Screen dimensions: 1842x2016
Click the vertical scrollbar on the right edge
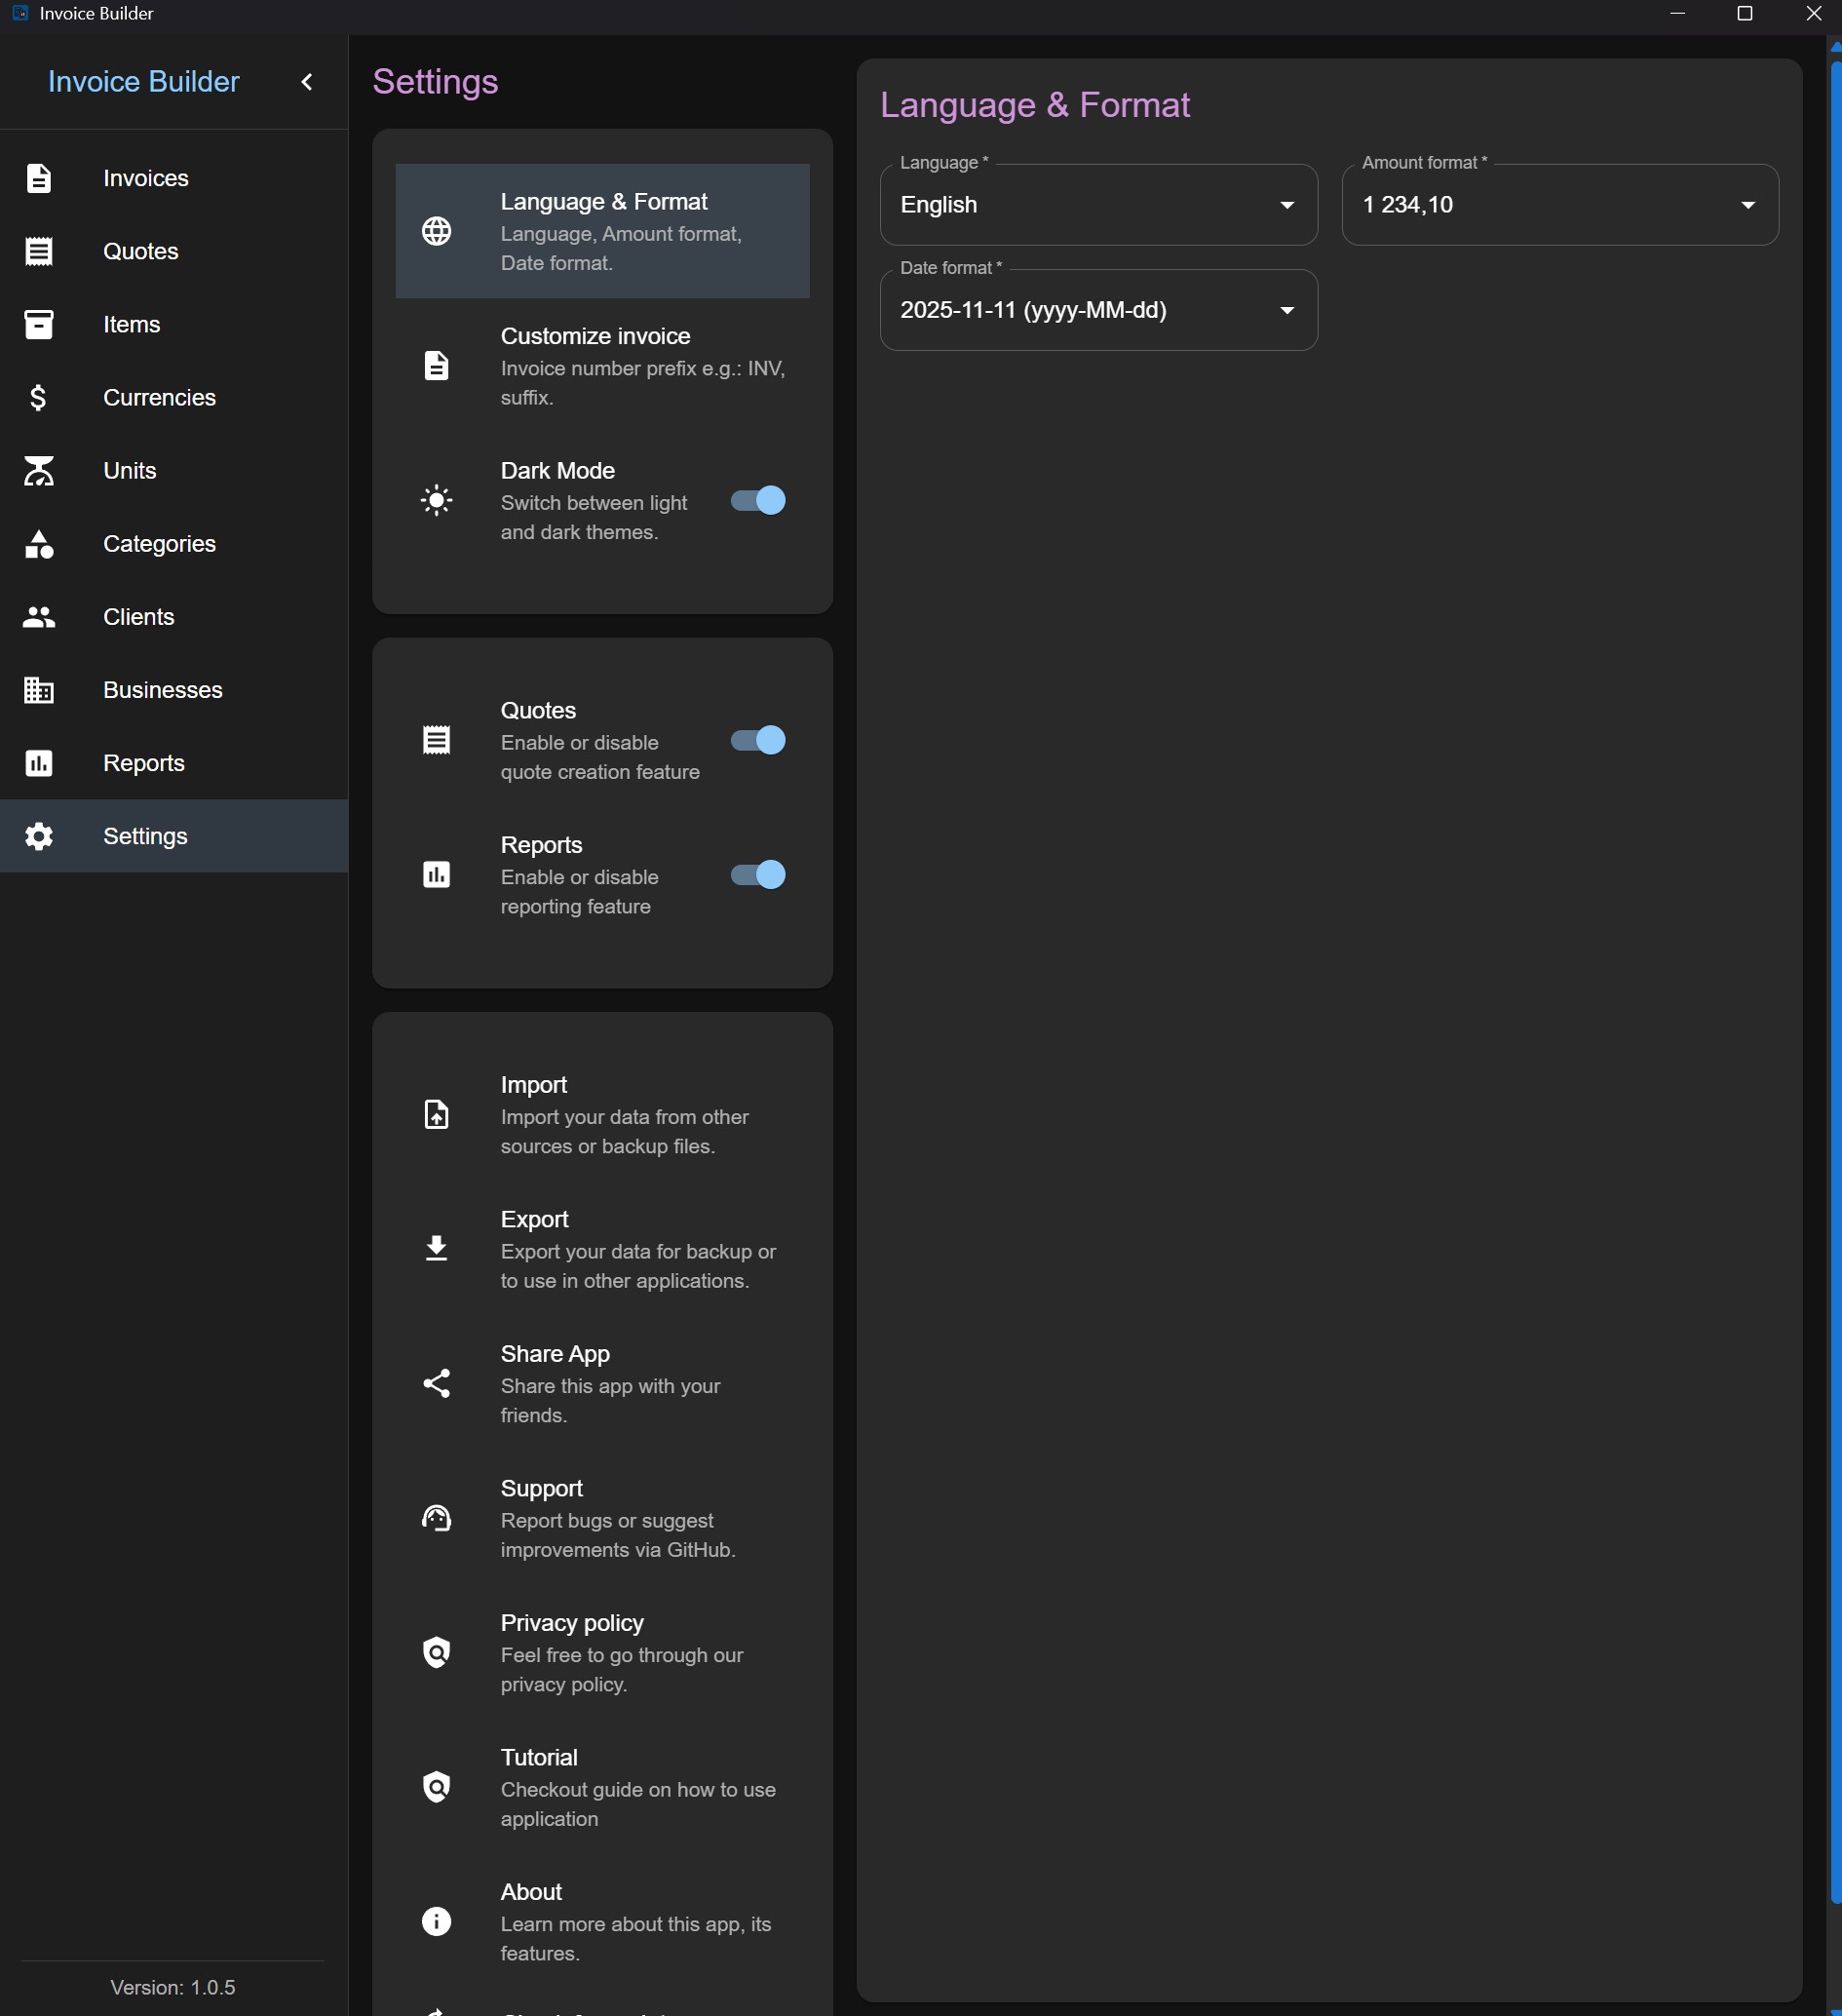(x=1835, y=980)
